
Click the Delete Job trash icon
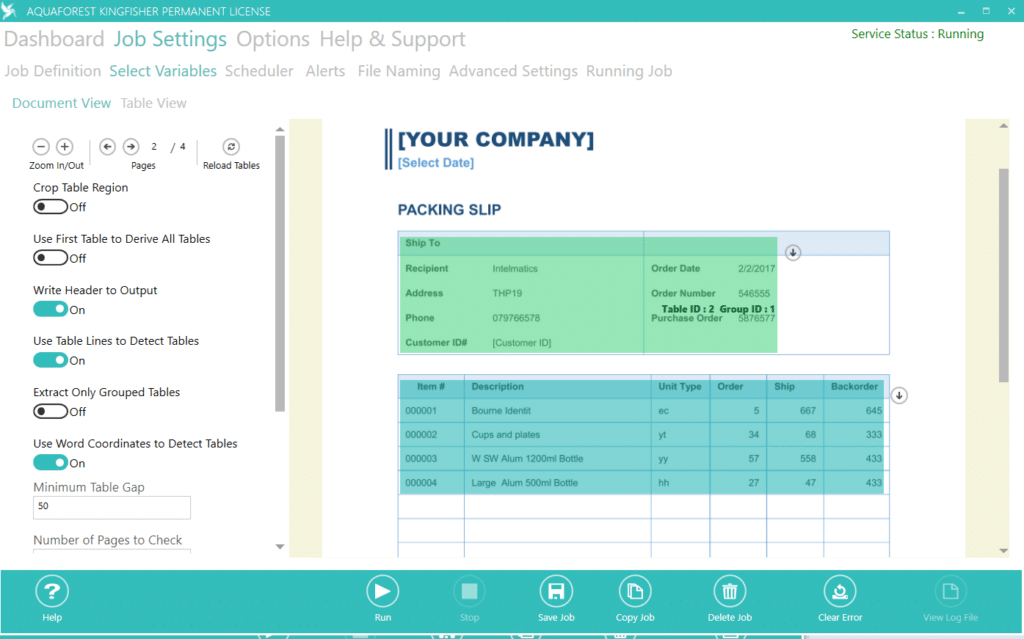[729, 591]
